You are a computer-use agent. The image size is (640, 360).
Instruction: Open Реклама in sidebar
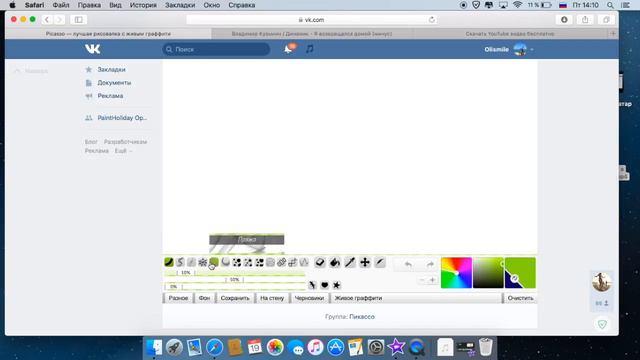pyautogui.click(x=110, y=96)
